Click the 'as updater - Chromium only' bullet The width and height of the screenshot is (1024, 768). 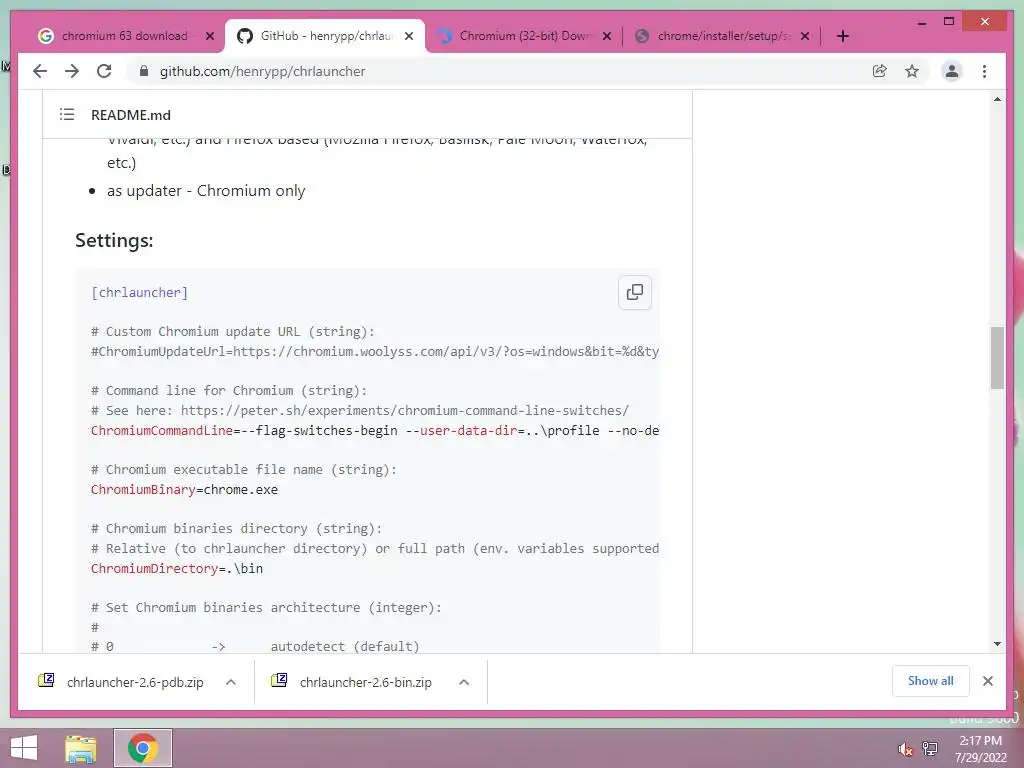click(x=206, y=191)
